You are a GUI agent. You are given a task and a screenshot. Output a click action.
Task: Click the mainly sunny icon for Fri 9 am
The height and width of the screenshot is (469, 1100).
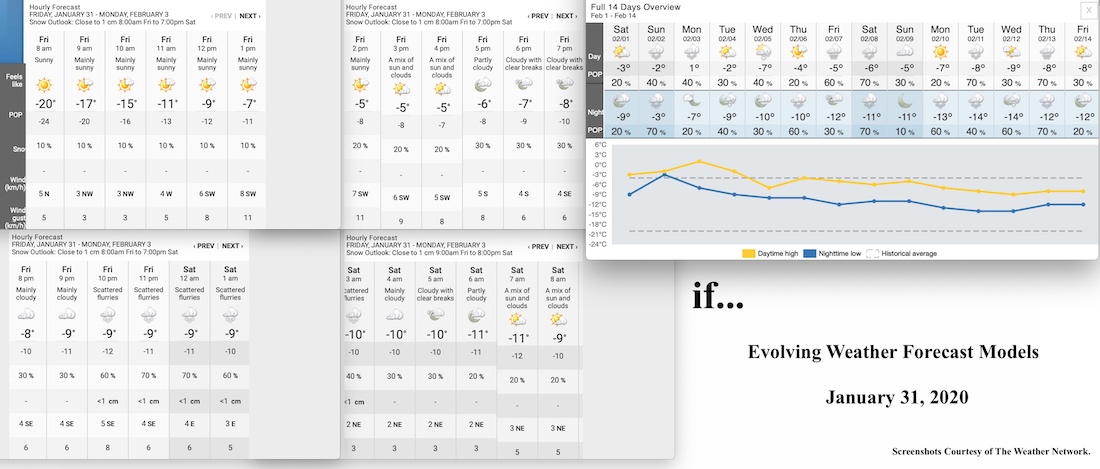[85, 86]
